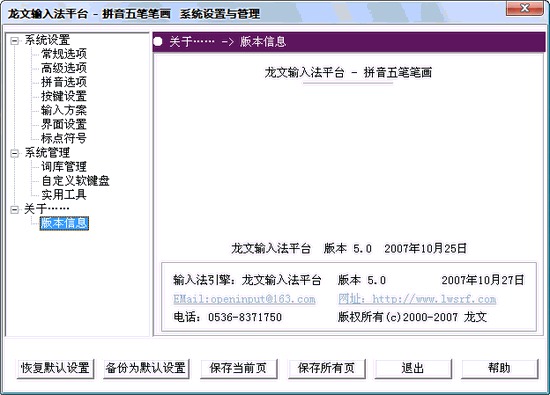Open the 拼音选项 page

click(x=63, y=82)
